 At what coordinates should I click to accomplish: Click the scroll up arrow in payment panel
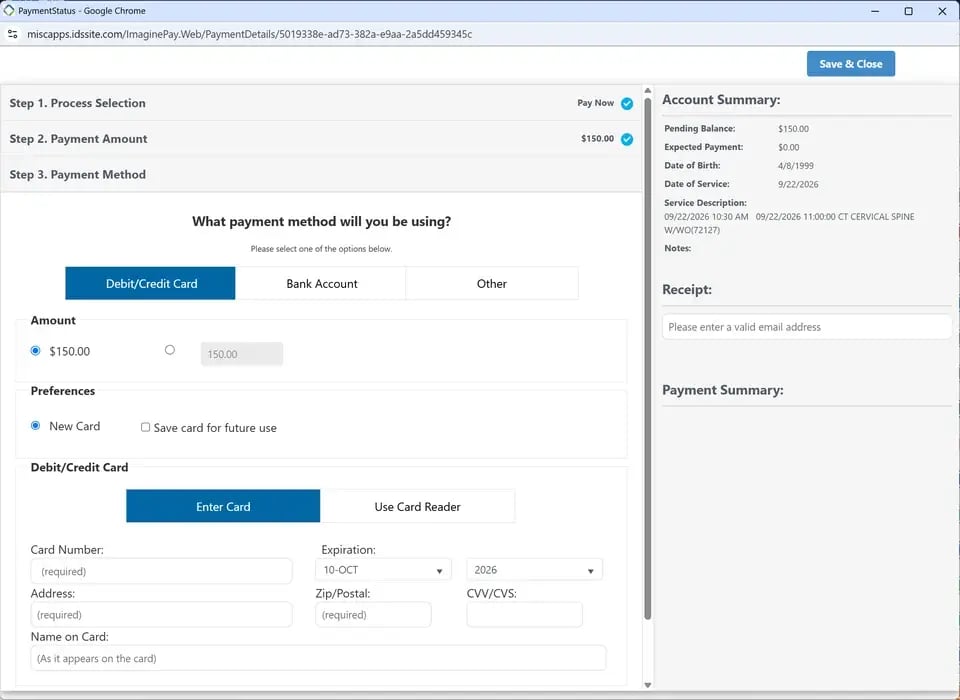(648, 91)
